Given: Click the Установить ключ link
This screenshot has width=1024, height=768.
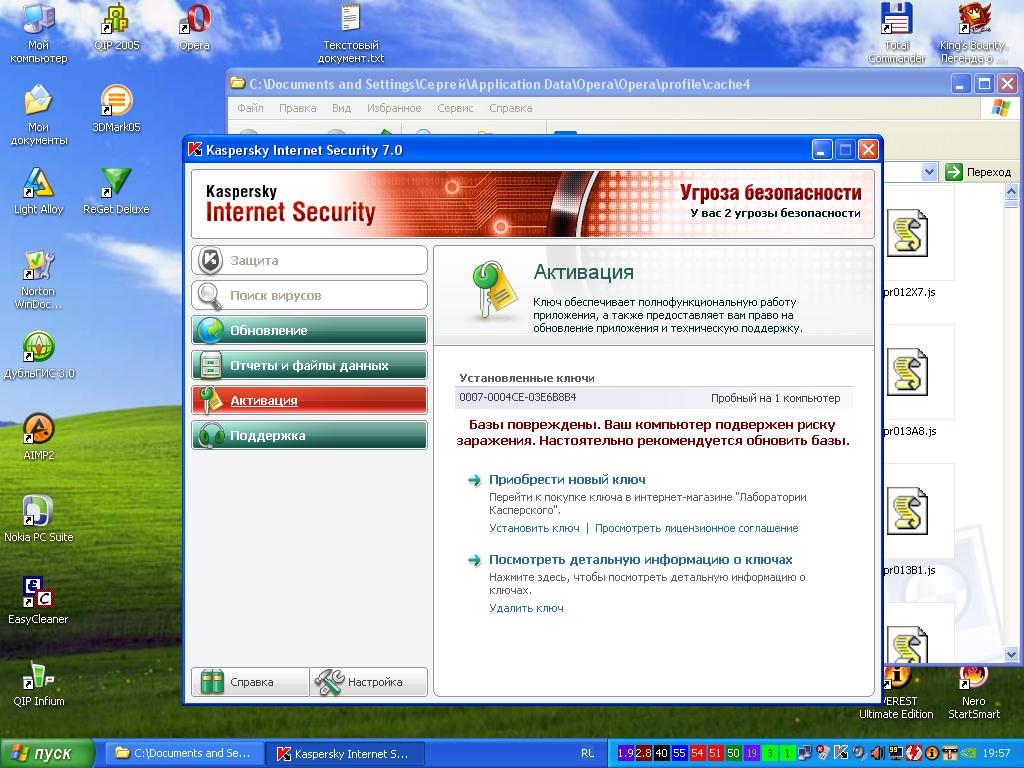Looking at the screenshot, I should pyautogui.click(x=534, y=528).
